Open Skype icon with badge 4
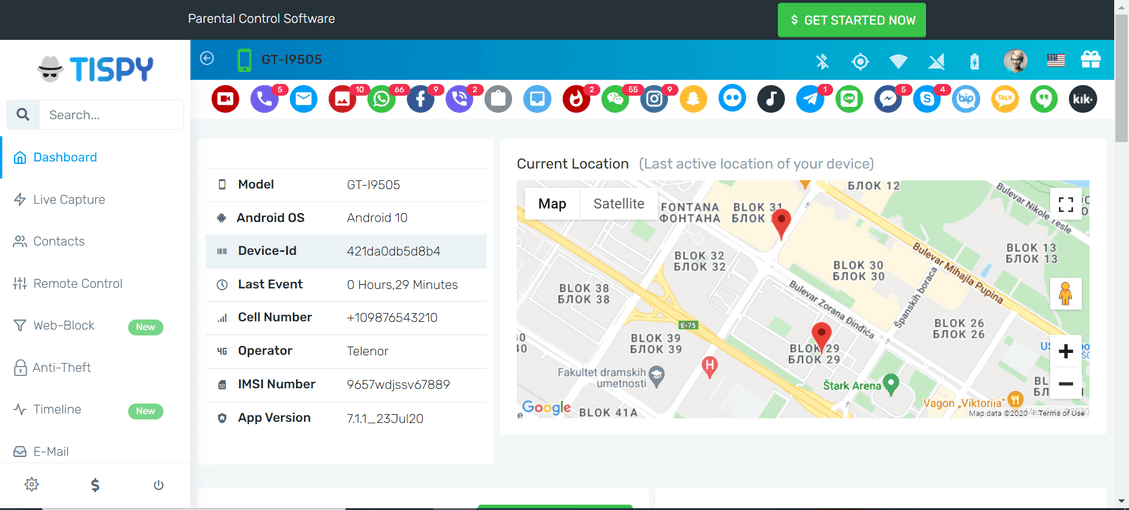 click(x=927, y=99)
